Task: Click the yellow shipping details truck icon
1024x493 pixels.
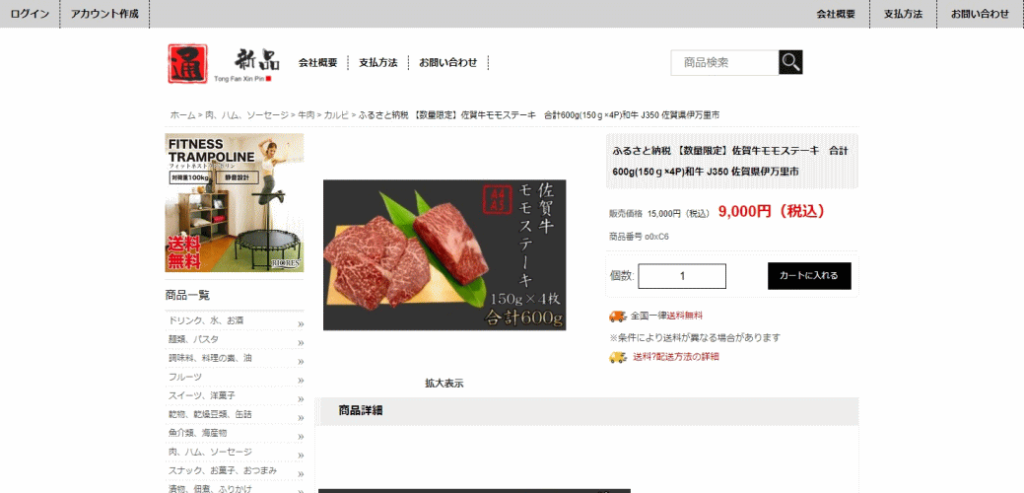Action: (x=618, y=357)
